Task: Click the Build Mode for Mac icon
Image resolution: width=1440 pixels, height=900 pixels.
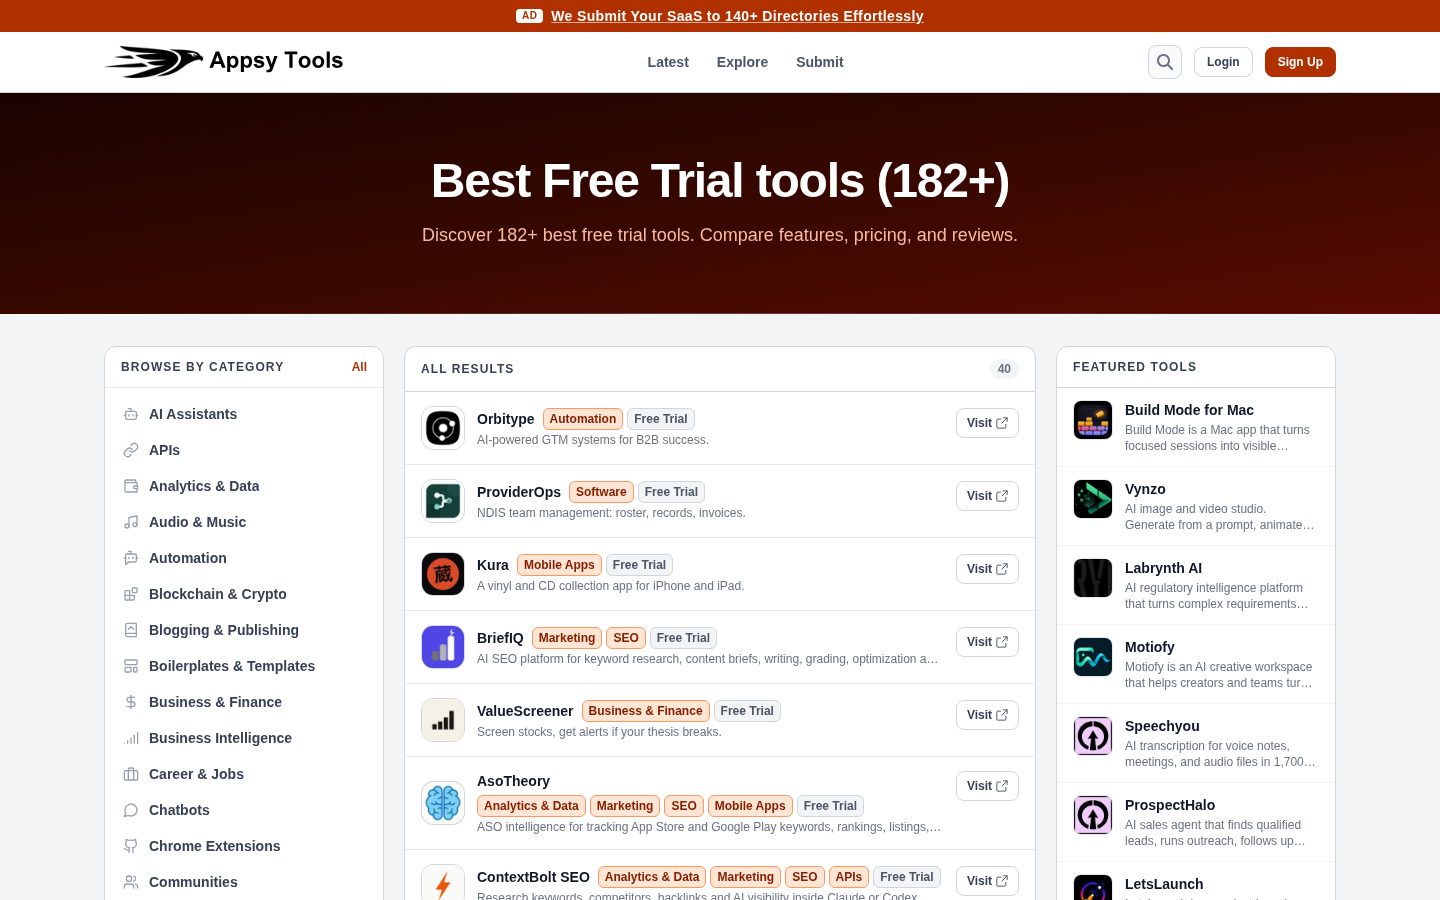Action: coord(1093,420)
